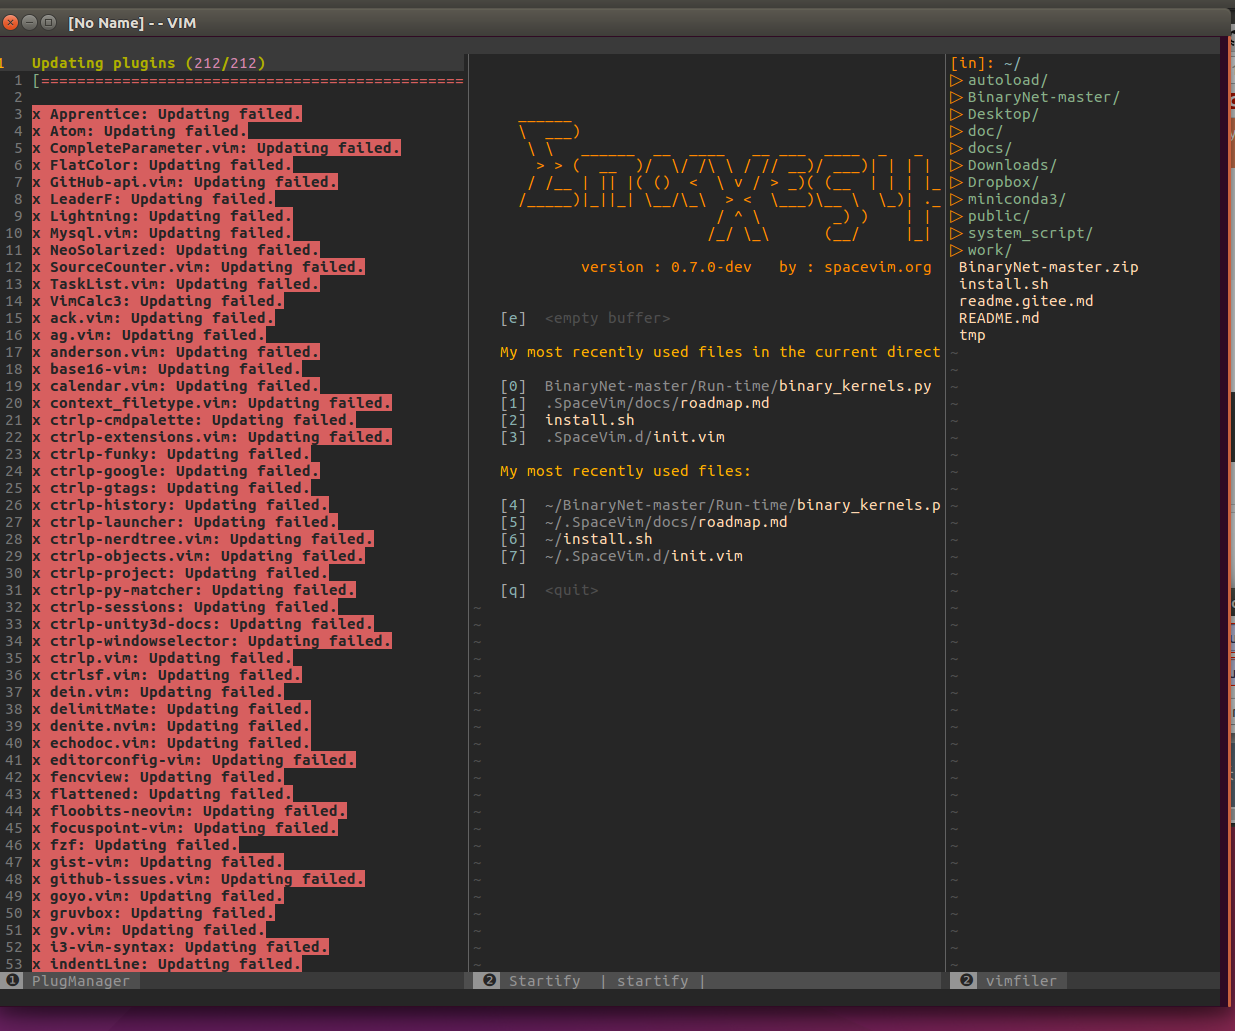This screenshot has width=1235, height=1031.
Task: Select PlugManager statusline label
Action: (81, 981)
